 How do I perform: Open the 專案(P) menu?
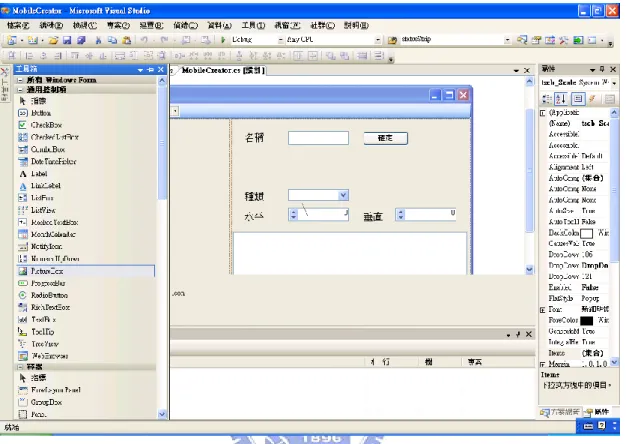point(118,26)
